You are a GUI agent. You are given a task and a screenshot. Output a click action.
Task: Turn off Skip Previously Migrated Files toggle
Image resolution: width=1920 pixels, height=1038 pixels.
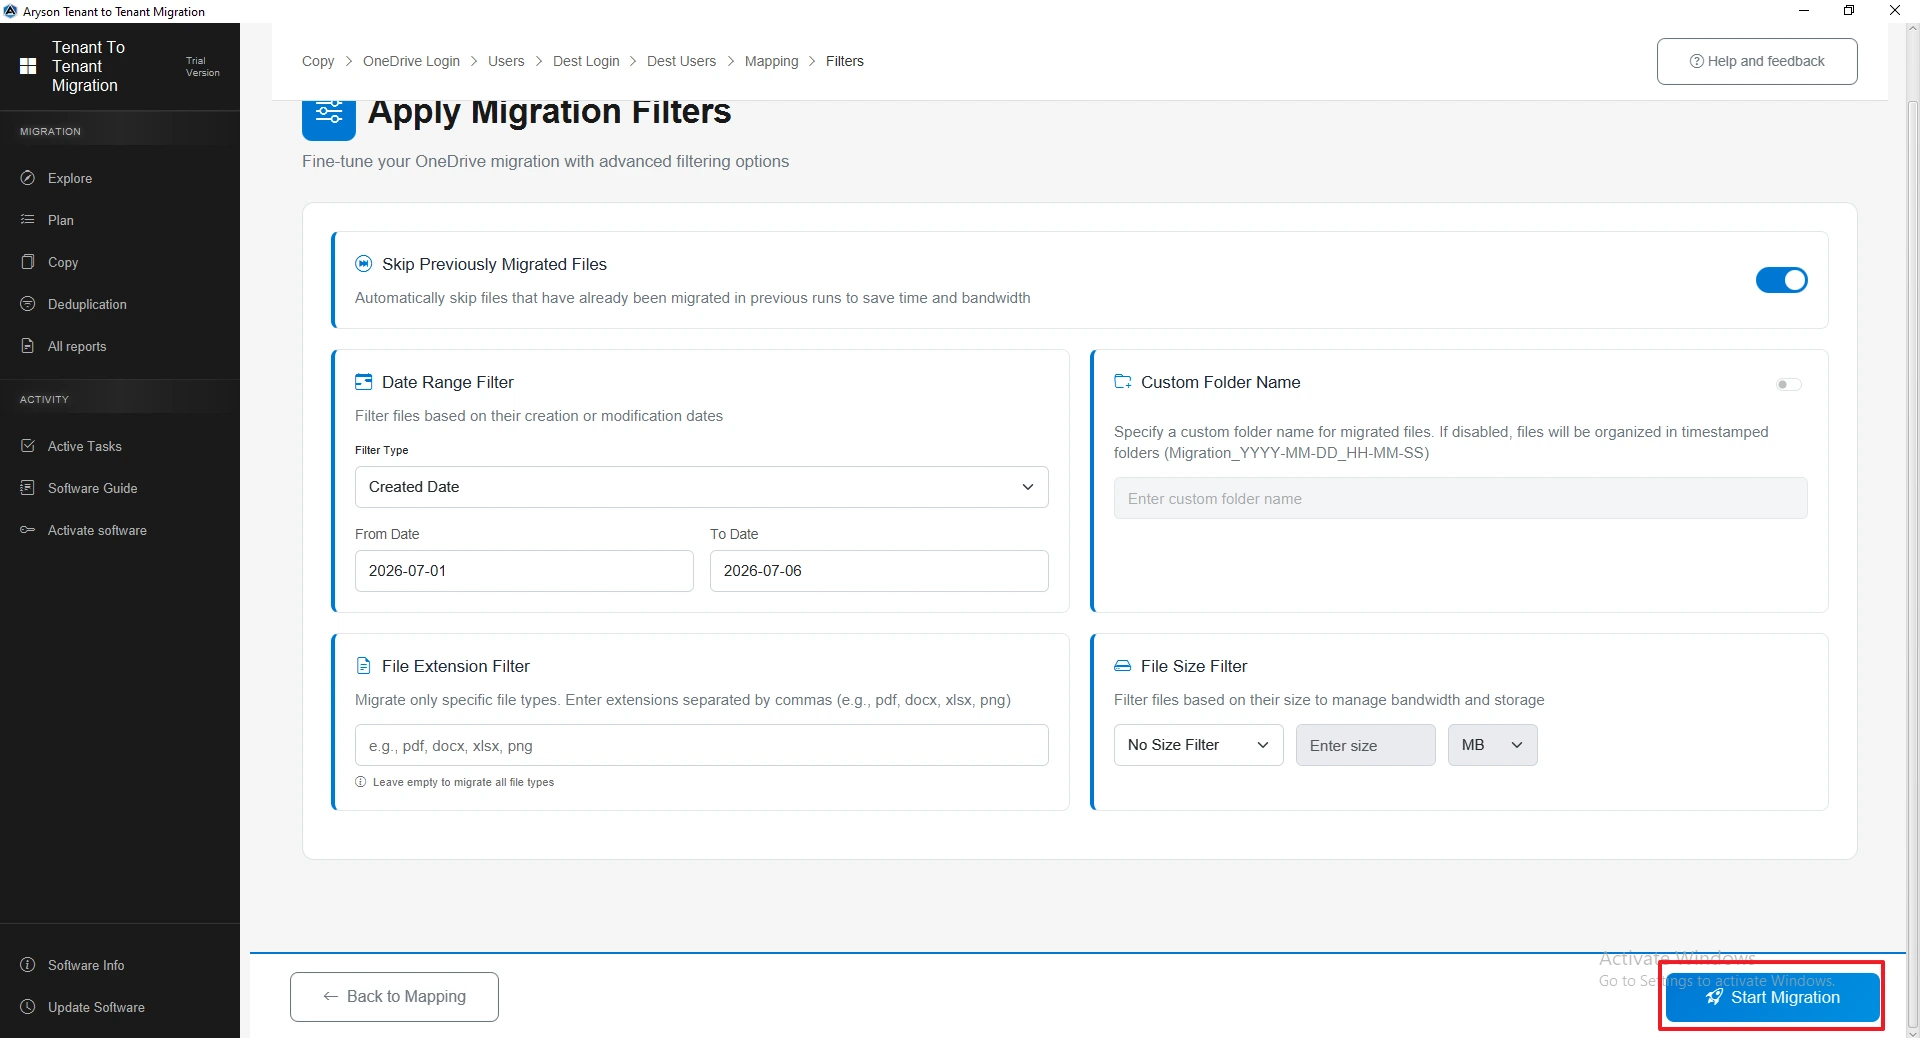pos(1782,280)
